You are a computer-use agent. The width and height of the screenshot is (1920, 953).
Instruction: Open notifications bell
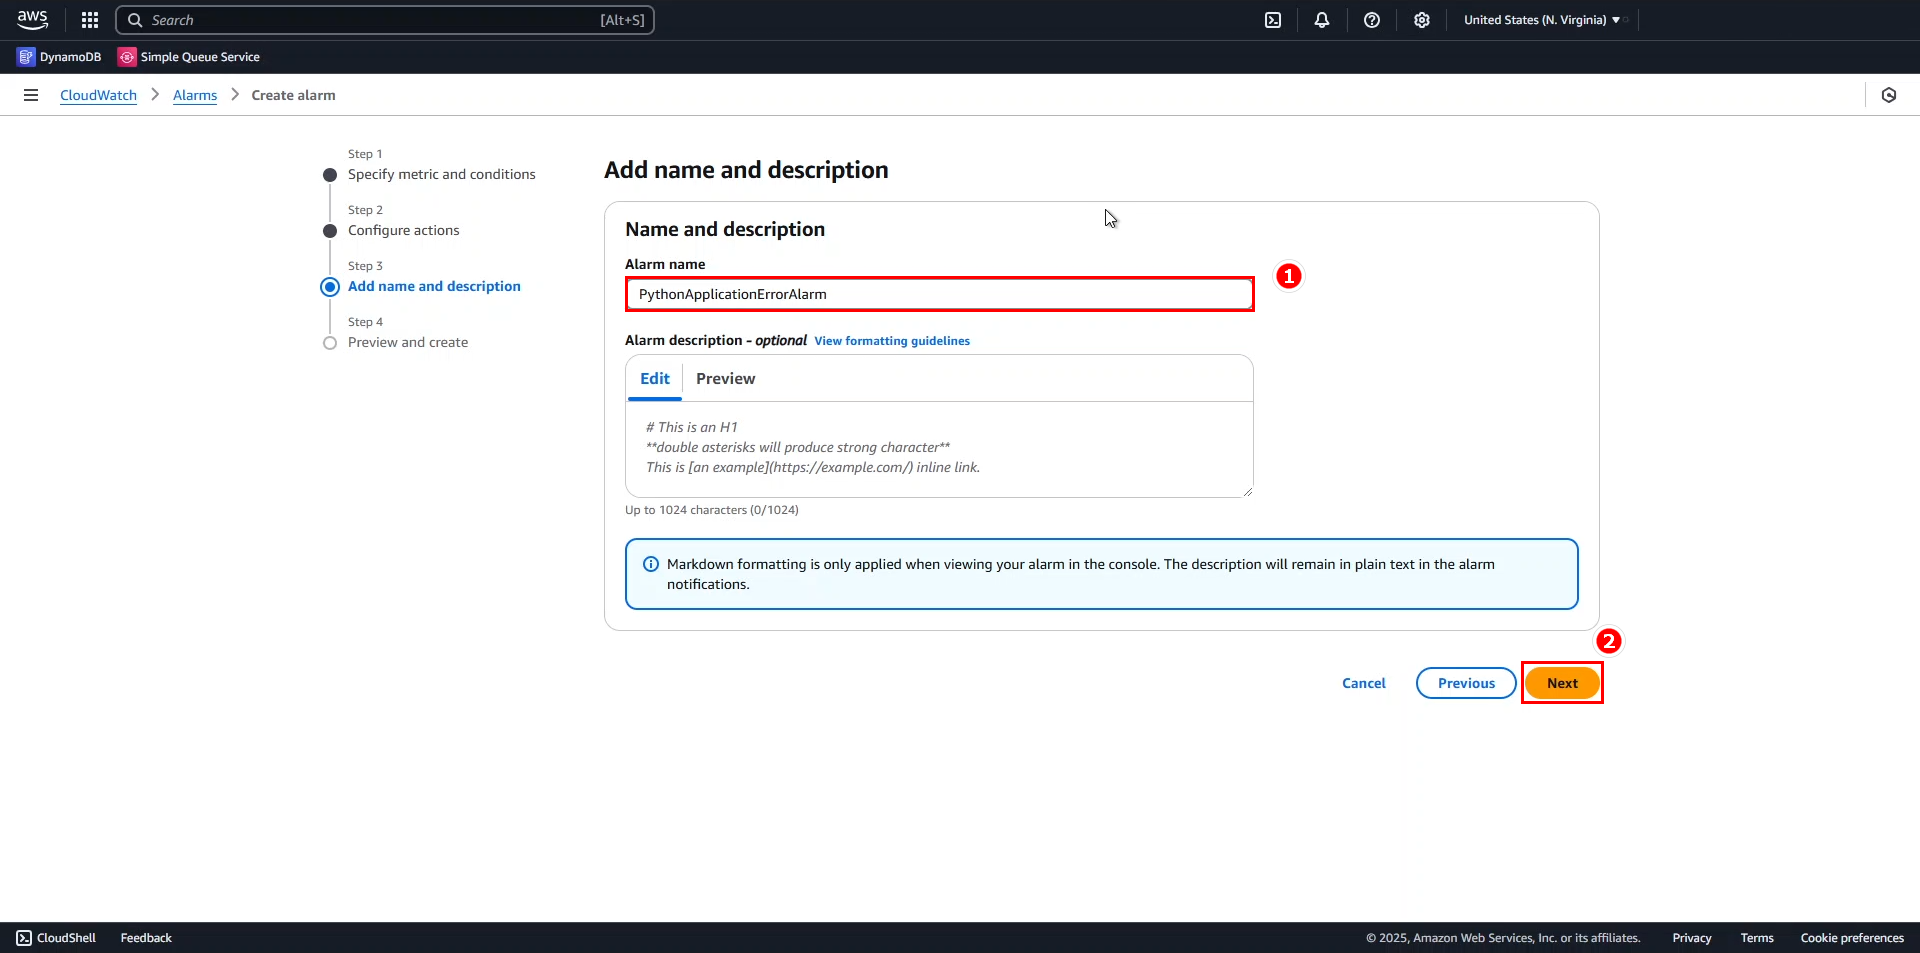click(1322, 20)
